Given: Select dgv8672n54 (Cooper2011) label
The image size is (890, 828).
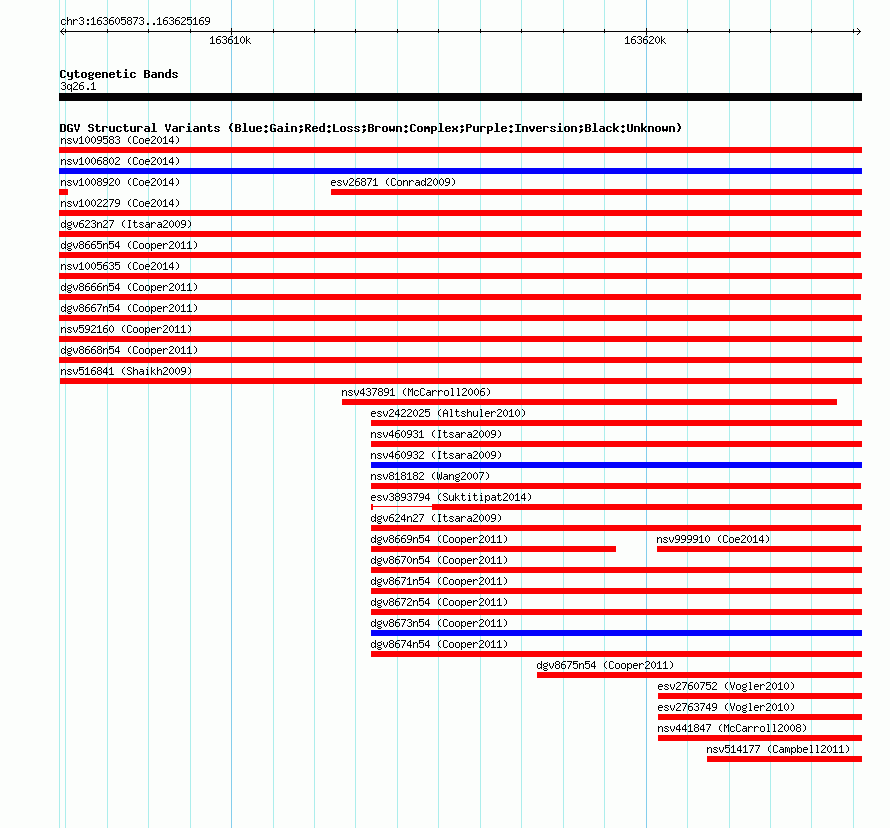Looking at the screenshot, I should click(x=439, y=602).
